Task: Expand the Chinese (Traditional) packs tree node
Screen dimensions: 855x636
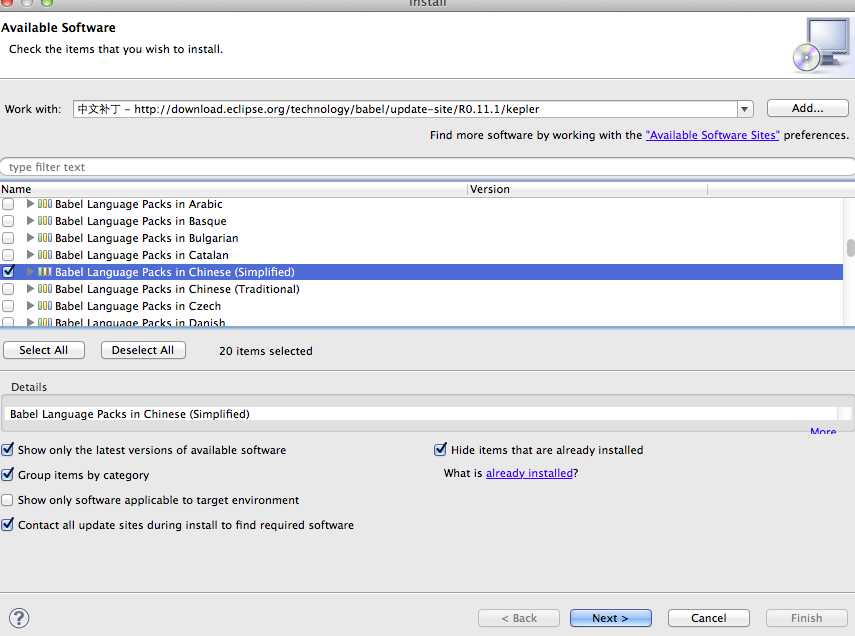Action: [30, 289]
